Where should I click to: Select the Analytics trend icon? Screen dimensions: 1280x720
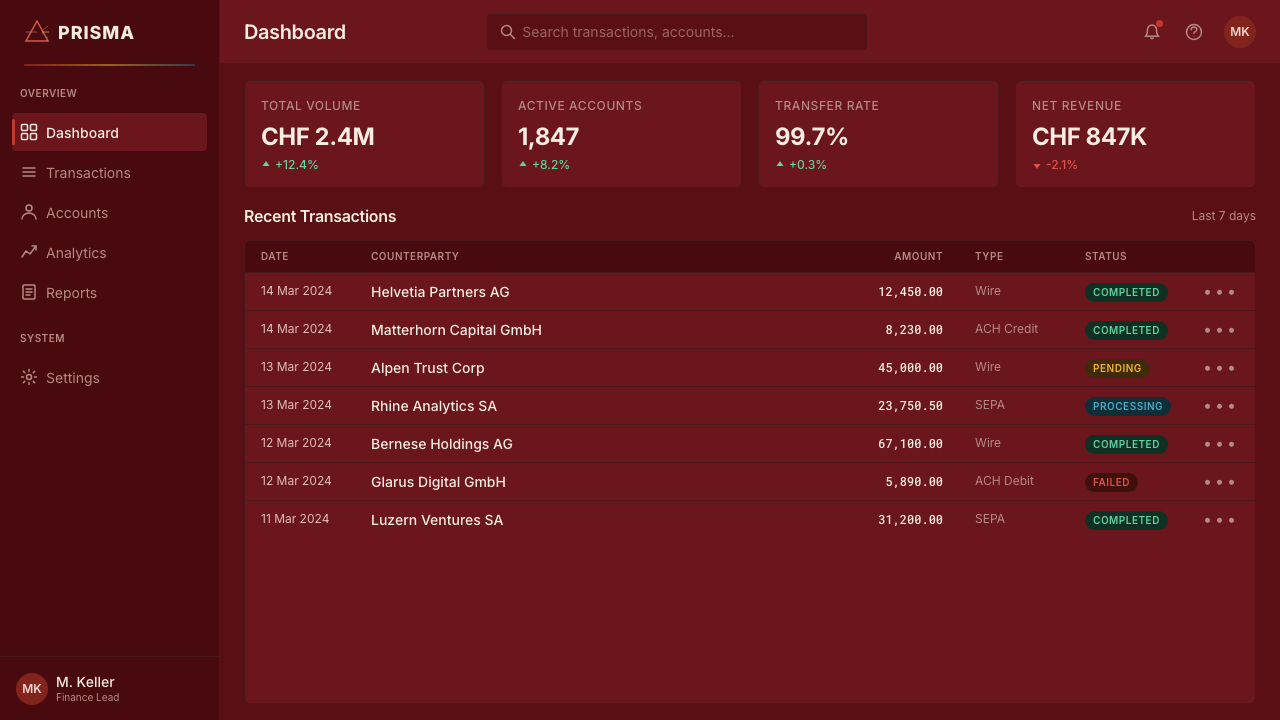29,252
